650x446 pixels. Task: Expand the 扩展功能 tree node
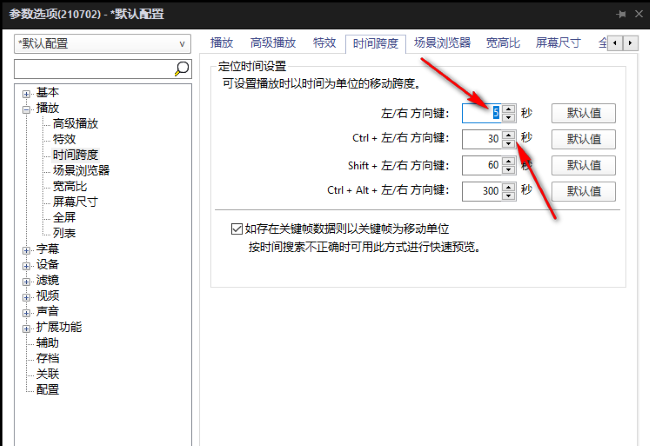25,327
